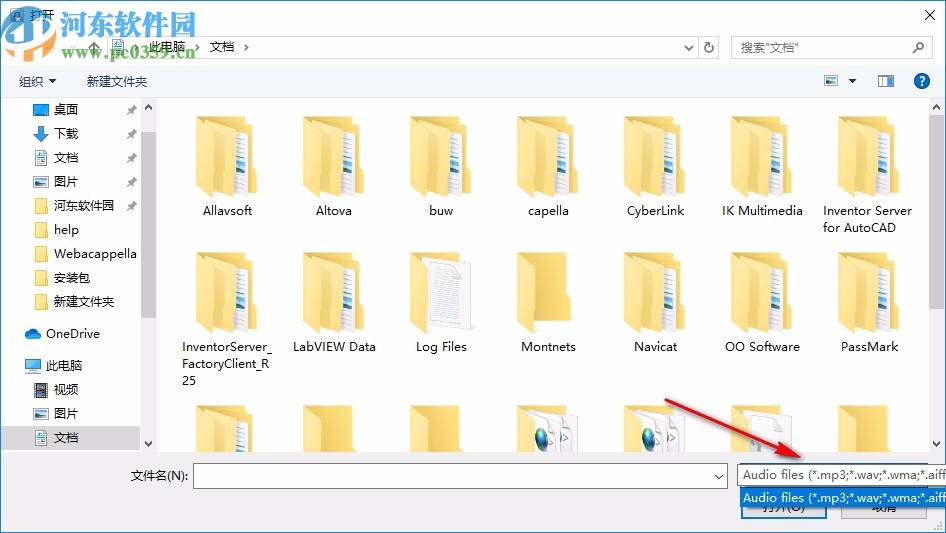Open the Navicat folder

(655, 302)
